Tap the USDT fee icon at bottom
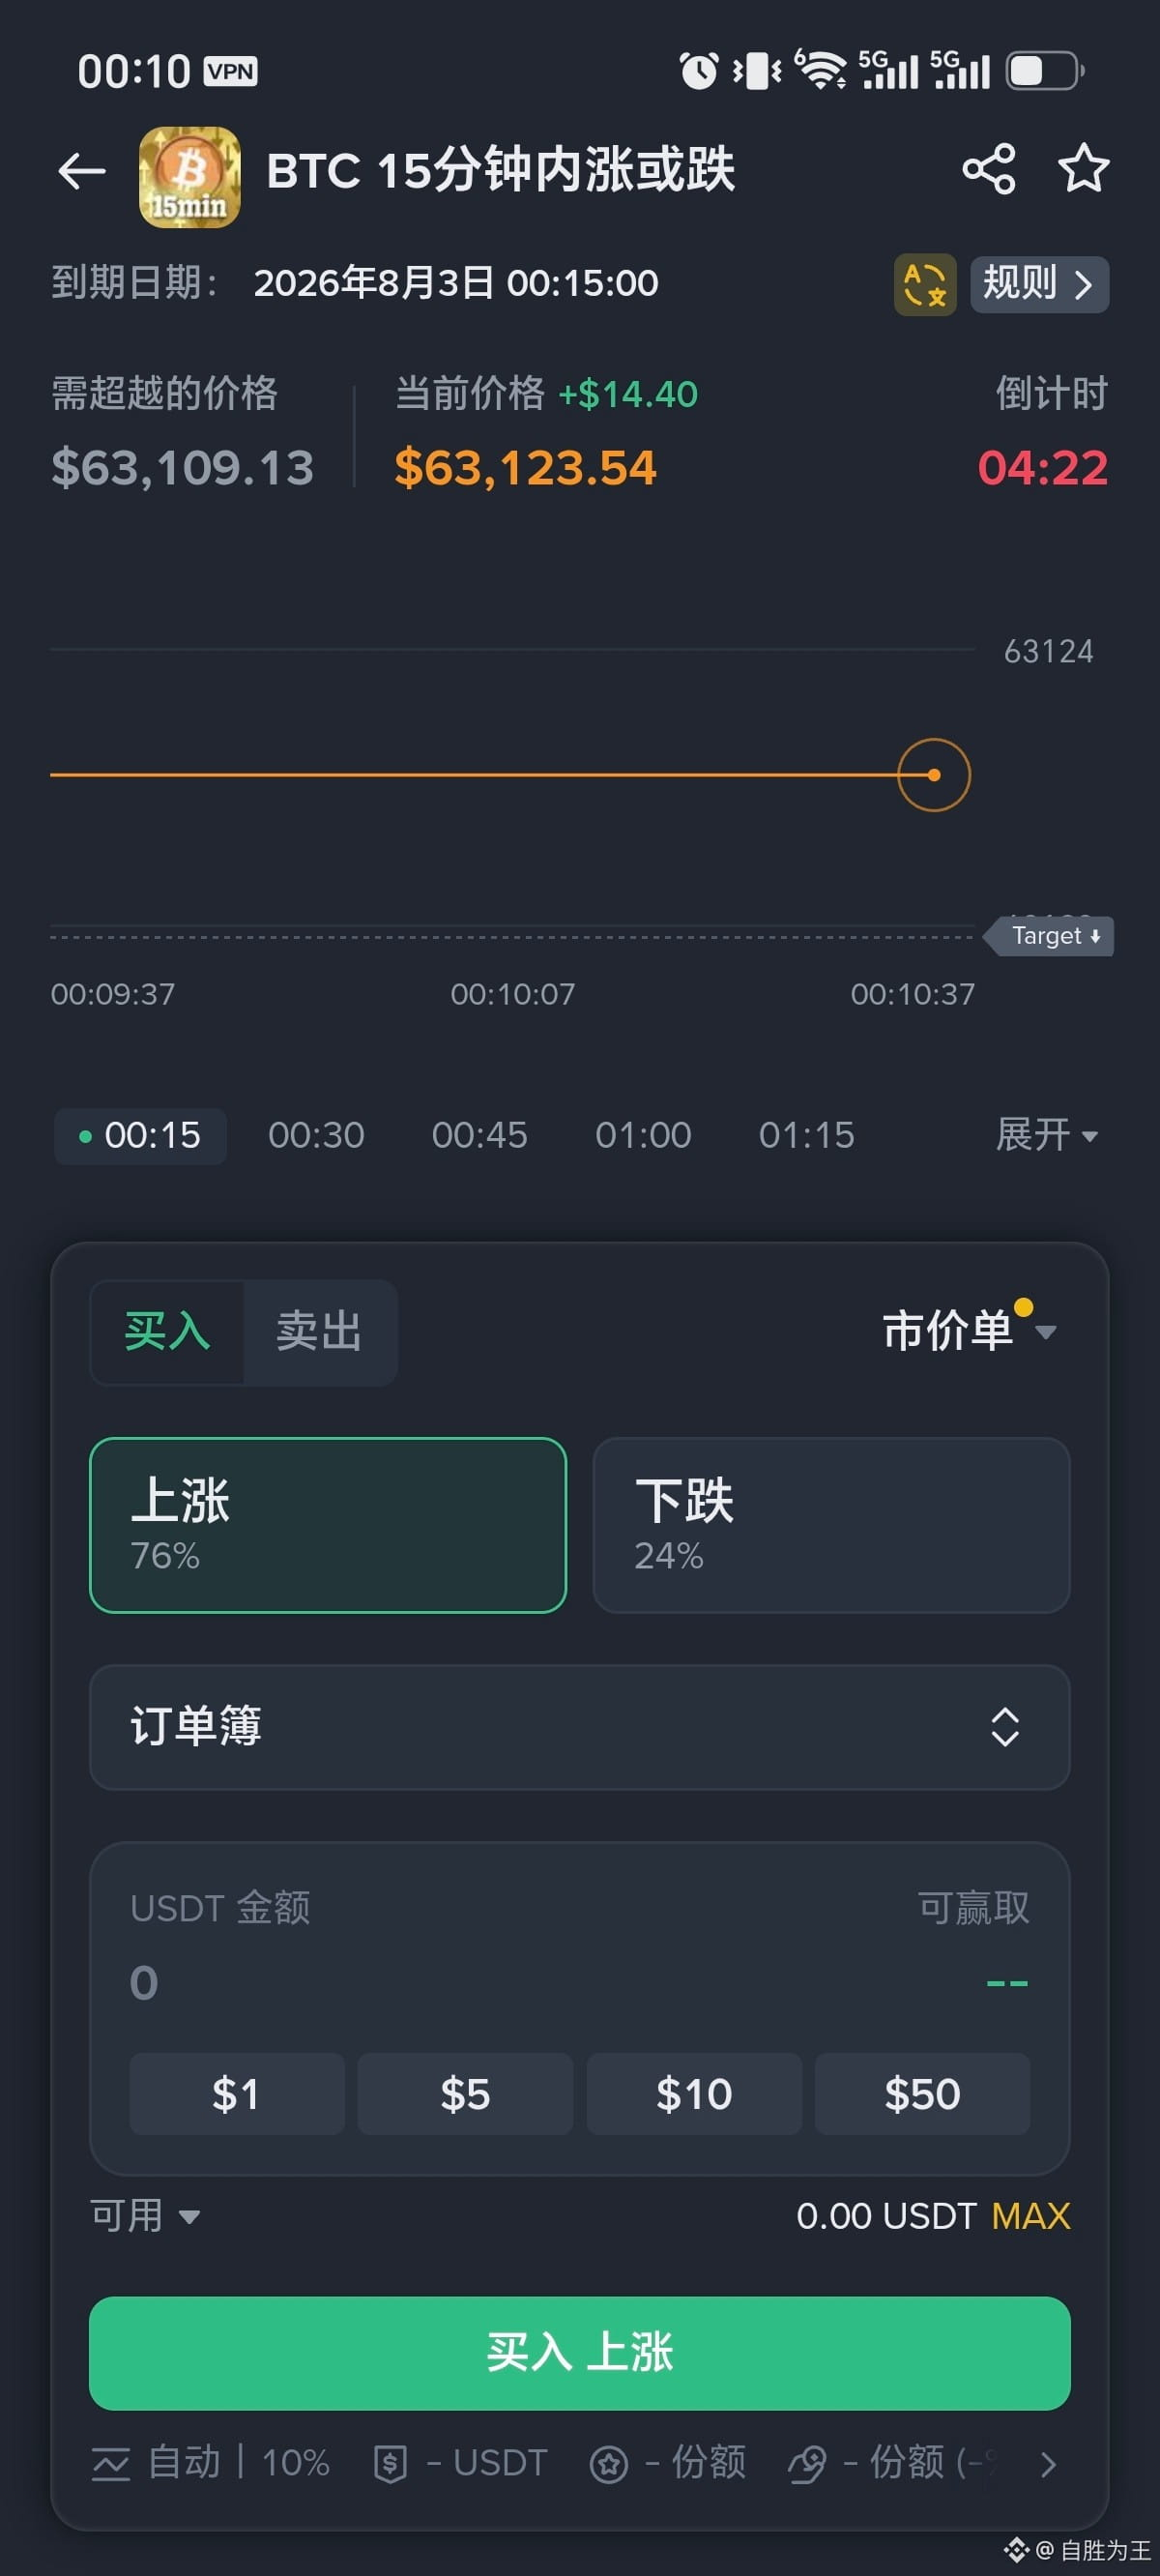Image resolution: width=1160 pixels, height=2576 pixels. [390, 2463]
